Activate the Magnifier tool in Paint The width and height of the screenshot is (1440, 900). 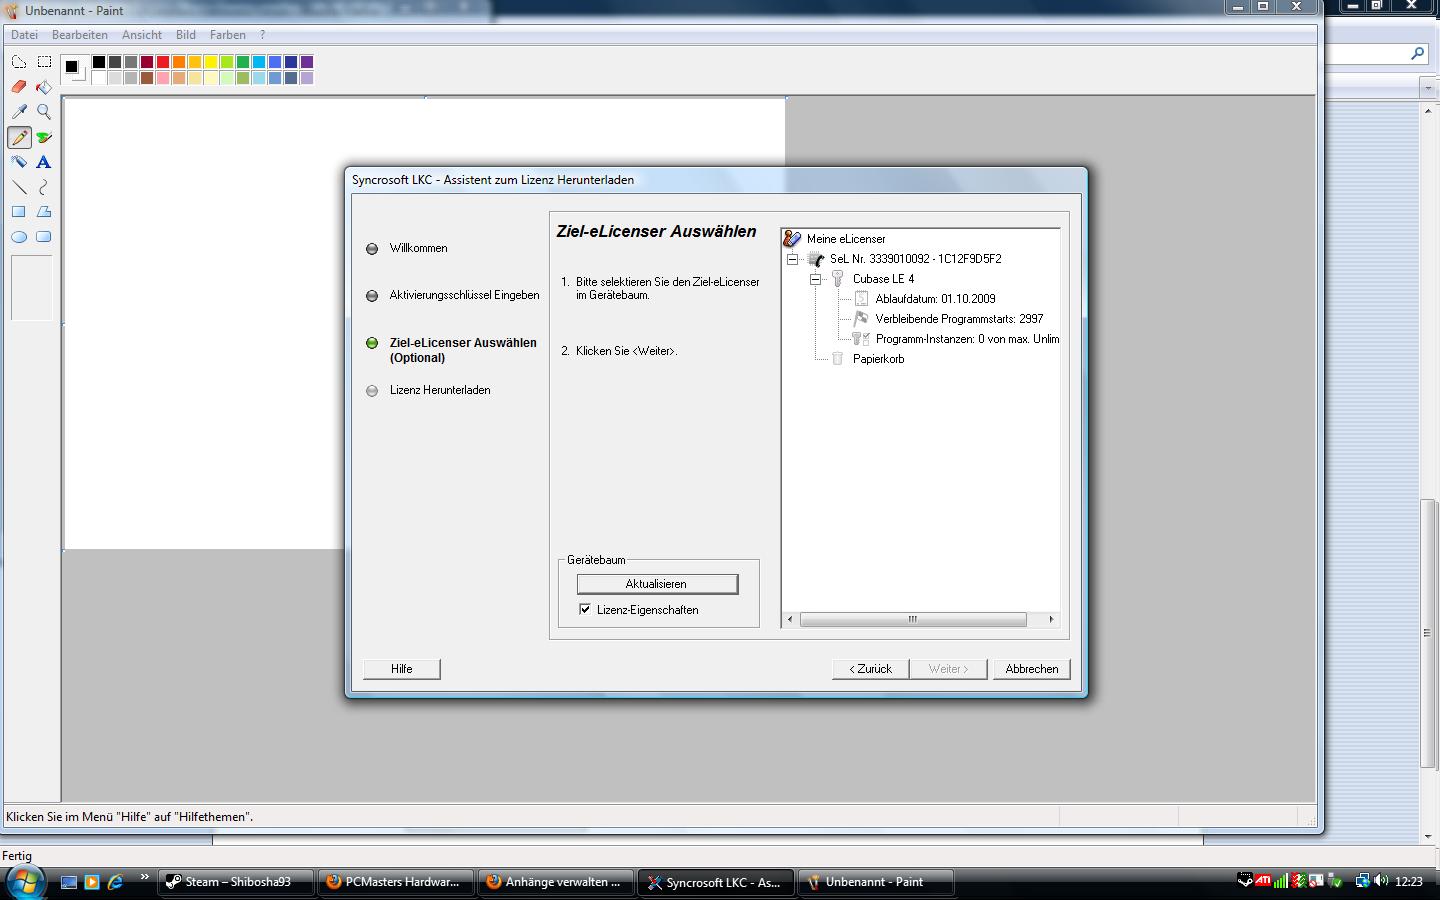(44, 112)
